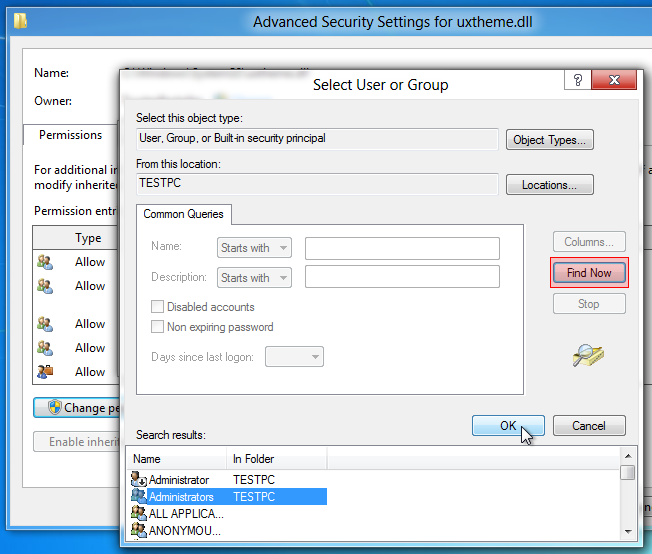Click the first Allow entry's group icon

point(45,262)
